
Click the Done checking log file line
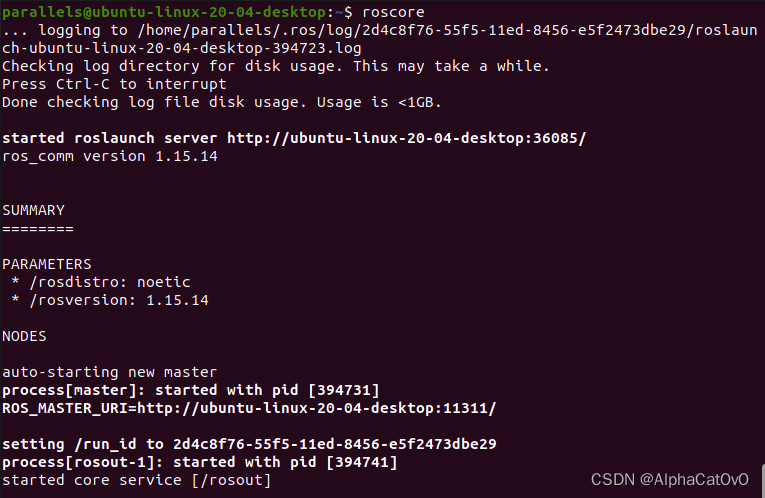[222, 102]
